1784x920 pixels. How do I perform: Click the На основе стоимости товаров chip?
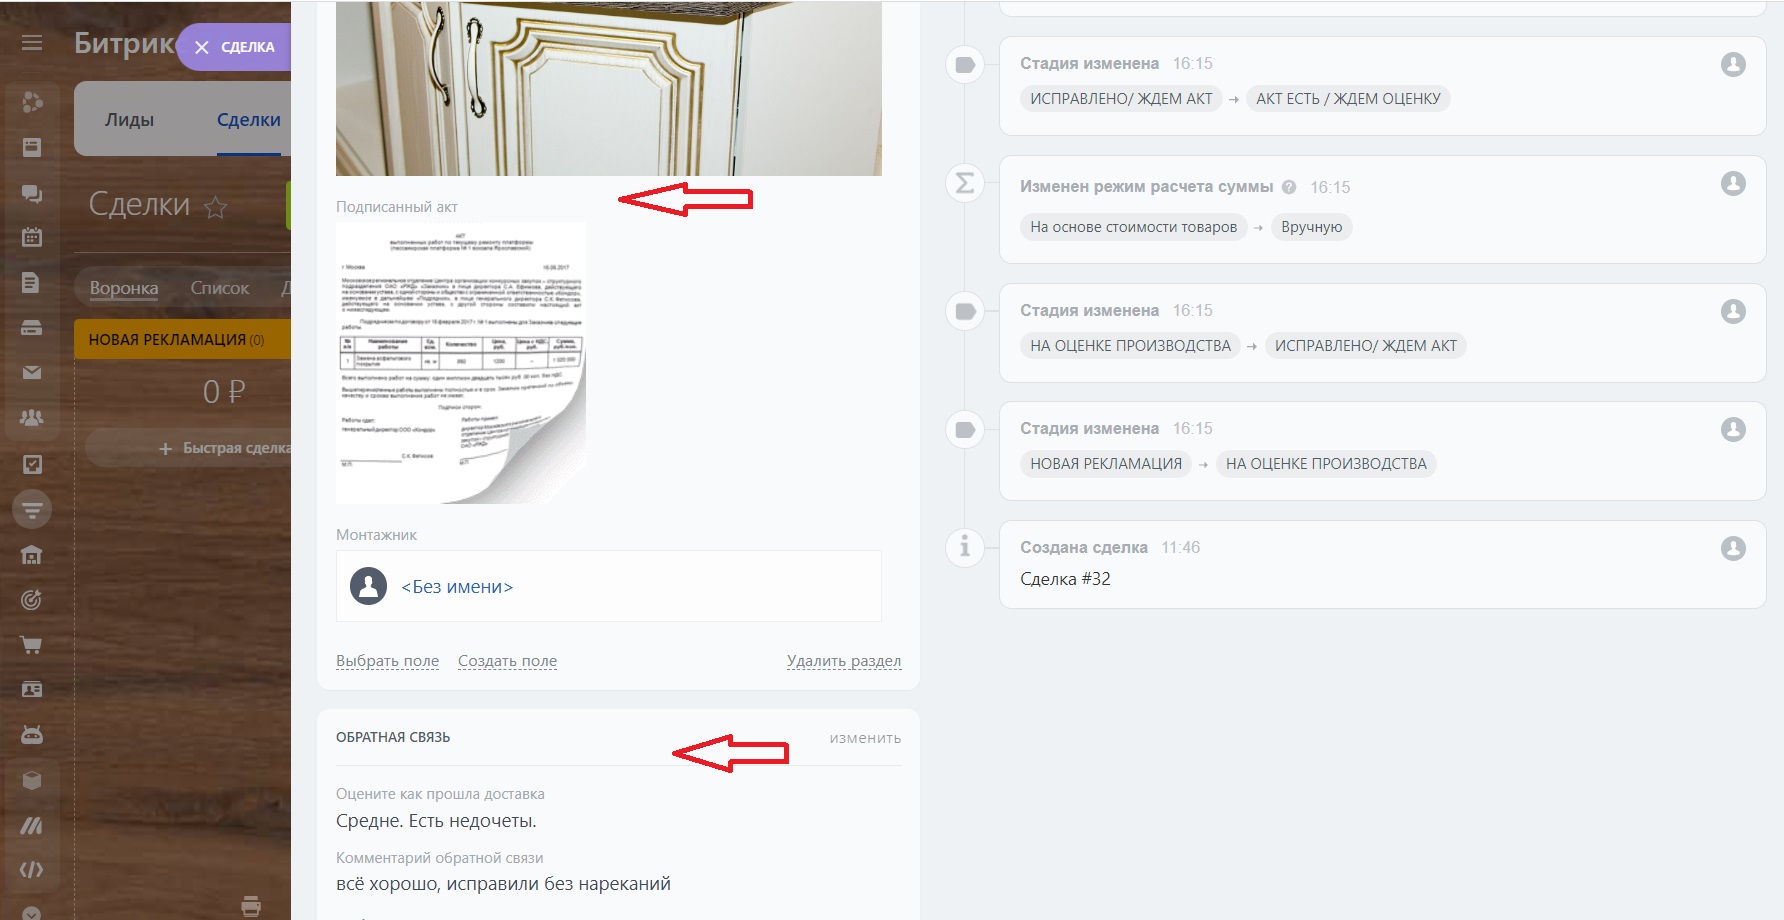[1134, 227]
